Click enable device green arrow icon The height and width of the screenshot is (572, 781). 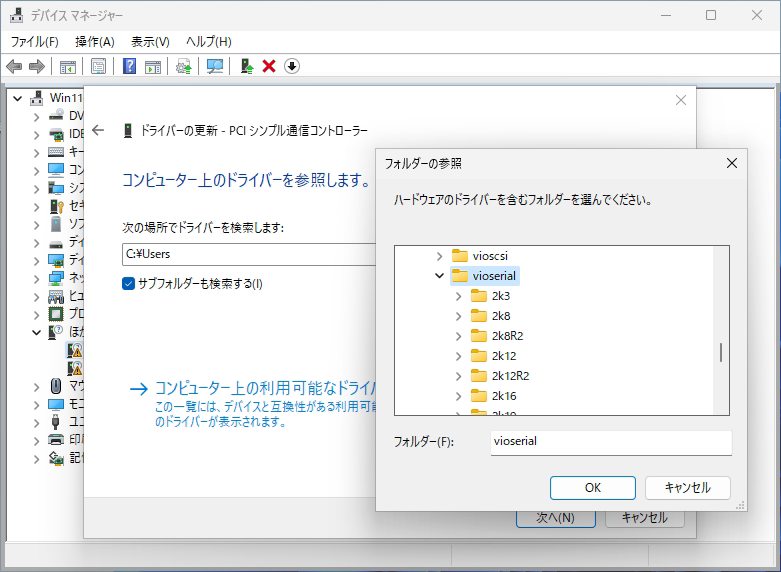(x=247, y=66)
